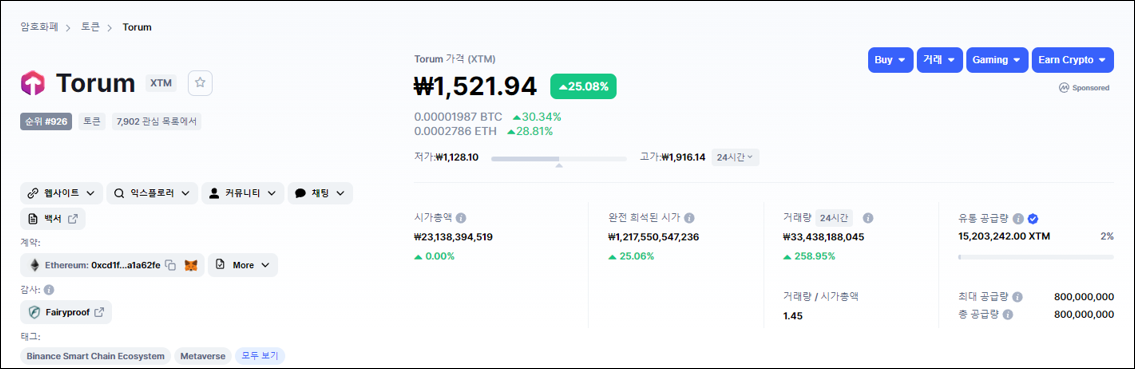Click the circulating supply progress bar
This screenshot has height=369, width=1135.
tap(1035, 257)
